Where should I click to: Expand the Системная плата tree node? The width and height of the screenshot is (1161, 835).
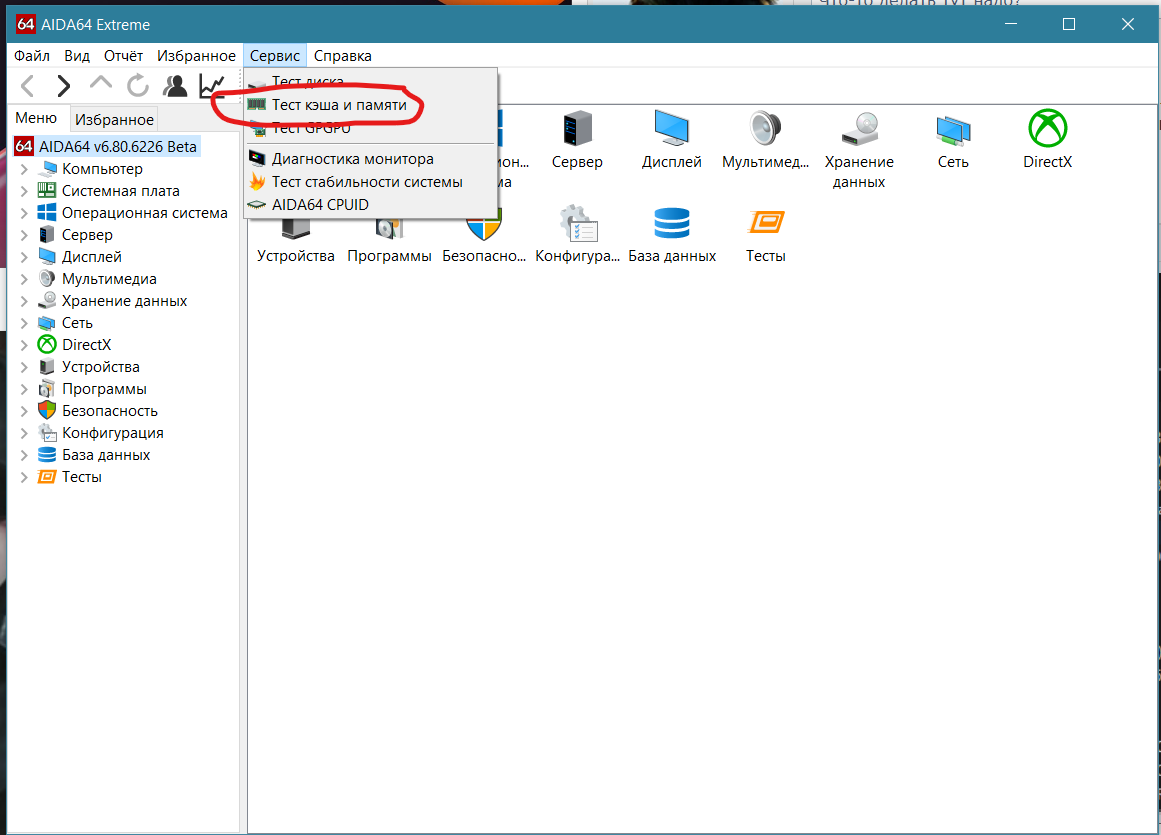(24, 191)
